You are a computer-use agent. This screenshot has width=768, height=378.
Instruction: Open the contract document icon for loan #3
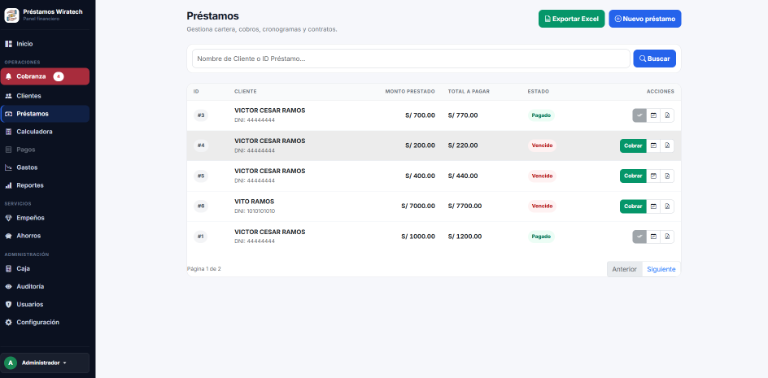pyautogui.click(x=667, y=116)
